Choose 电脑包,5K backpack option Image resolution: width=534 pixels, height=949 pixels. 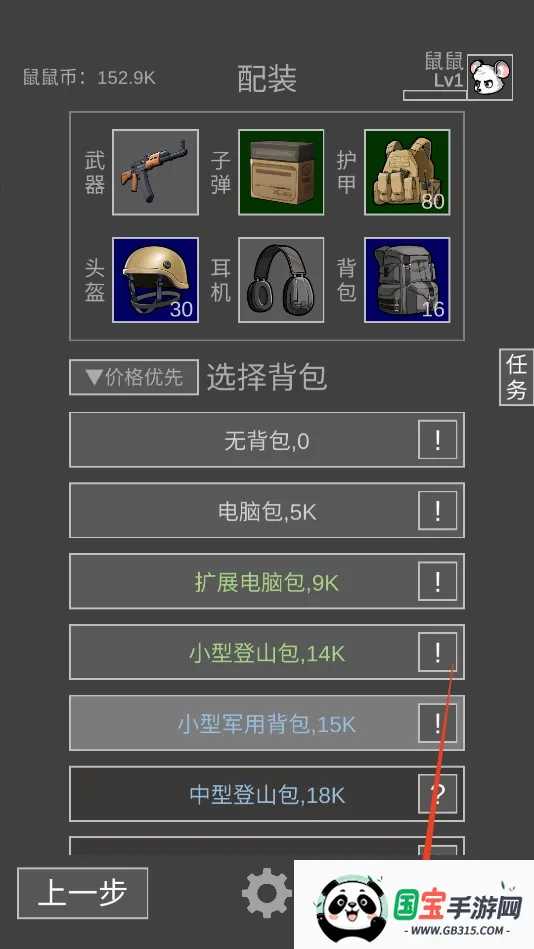click(x=267, y=511)
